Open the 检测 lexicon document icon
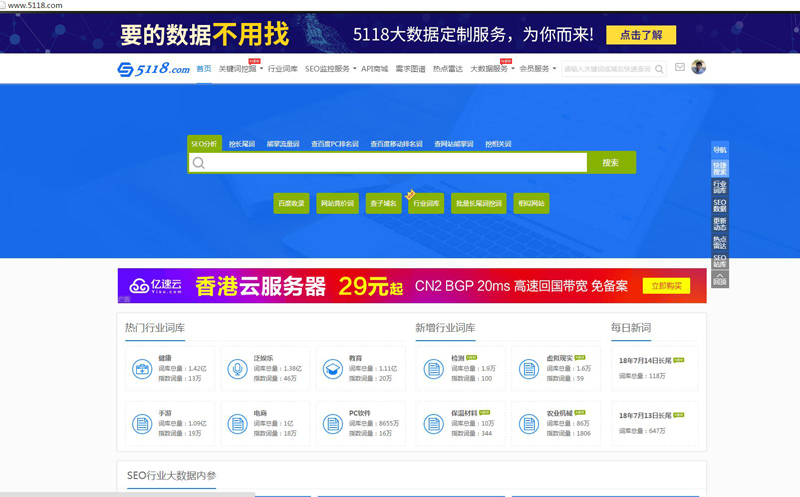 [x=433, y=369]
